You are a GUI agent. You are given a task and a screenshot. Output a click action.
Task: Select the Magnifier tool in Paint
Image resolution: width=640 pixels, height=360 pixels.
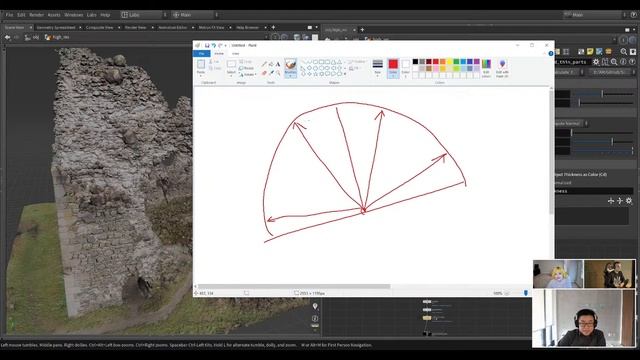(x=278, y=73)
